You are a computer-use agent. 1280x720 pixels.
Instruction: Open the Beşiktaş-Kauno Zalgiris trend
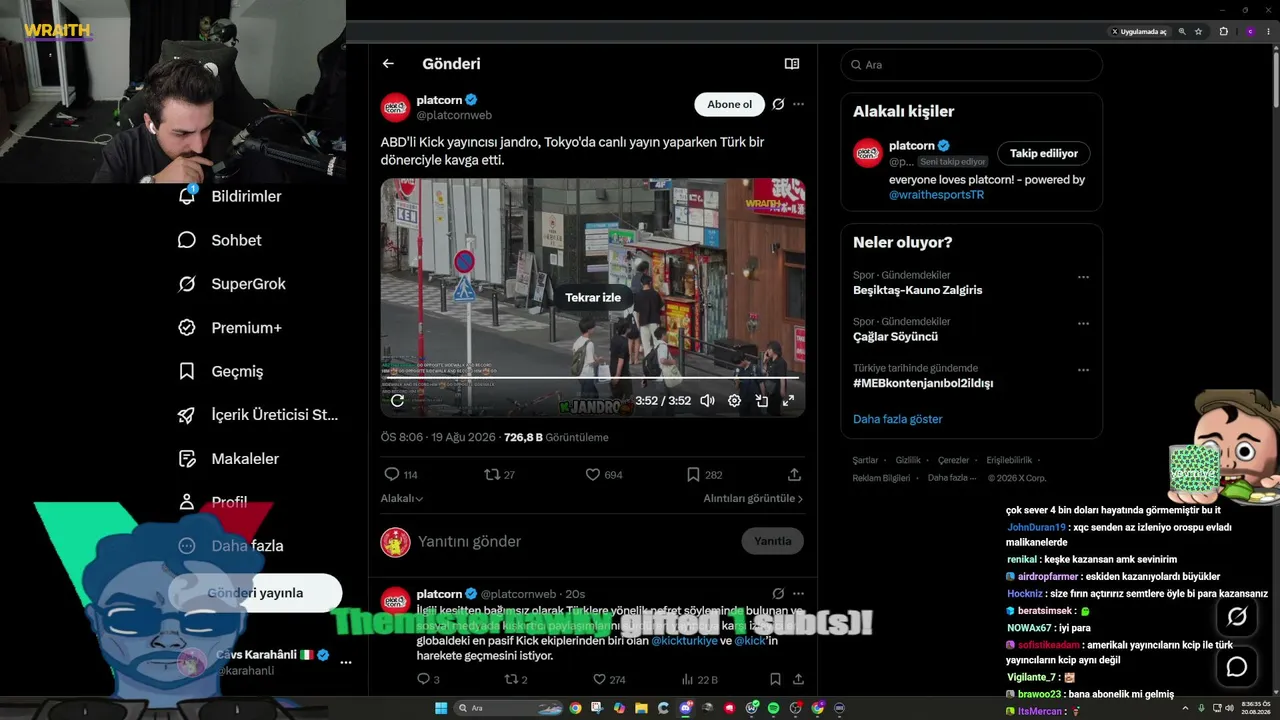click(x=918, y=290)
